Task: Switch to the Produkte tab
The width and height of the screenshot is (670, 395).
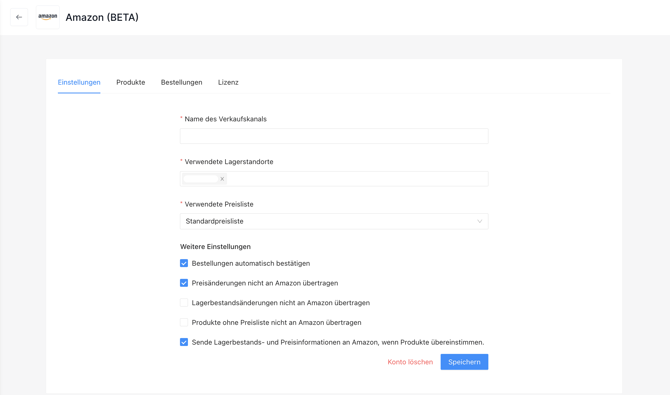Action: (x=131, y=82)
